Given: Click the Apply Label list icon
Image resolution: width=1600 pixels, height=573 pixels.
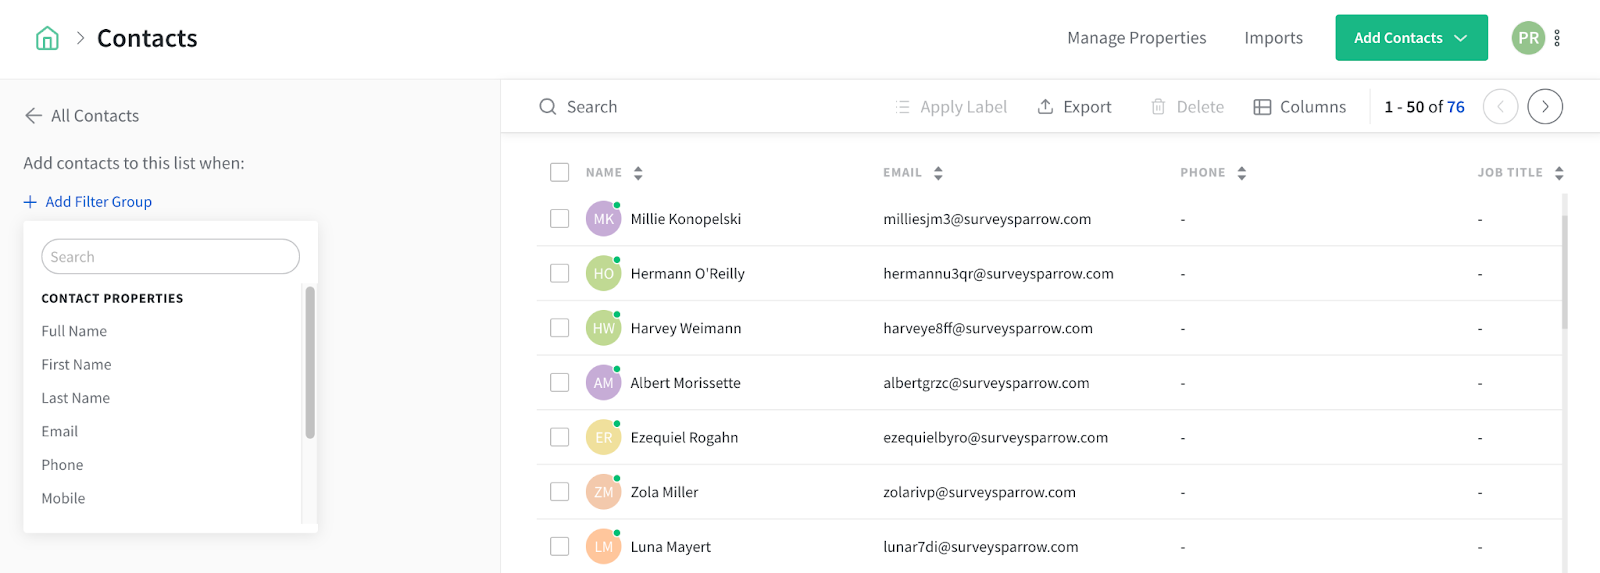Looking at the screenshot, I should (903, 107).
